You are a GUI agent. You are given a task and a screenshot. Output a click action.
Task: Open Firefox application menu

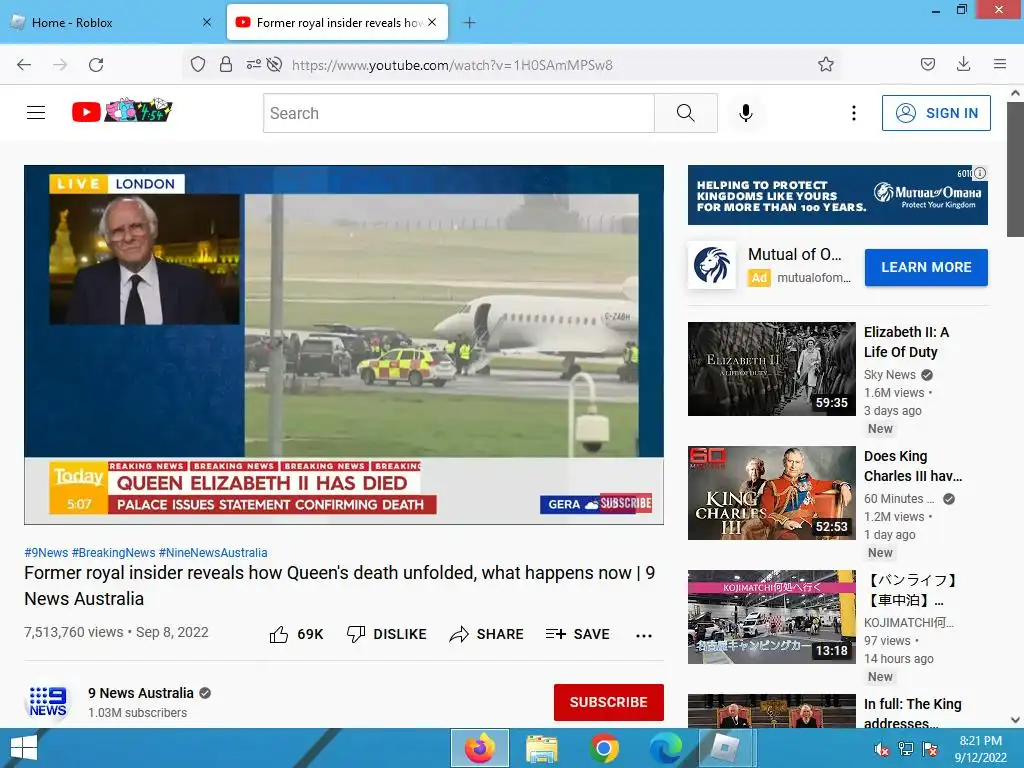pyautogui.click(x=1000, y=65)
